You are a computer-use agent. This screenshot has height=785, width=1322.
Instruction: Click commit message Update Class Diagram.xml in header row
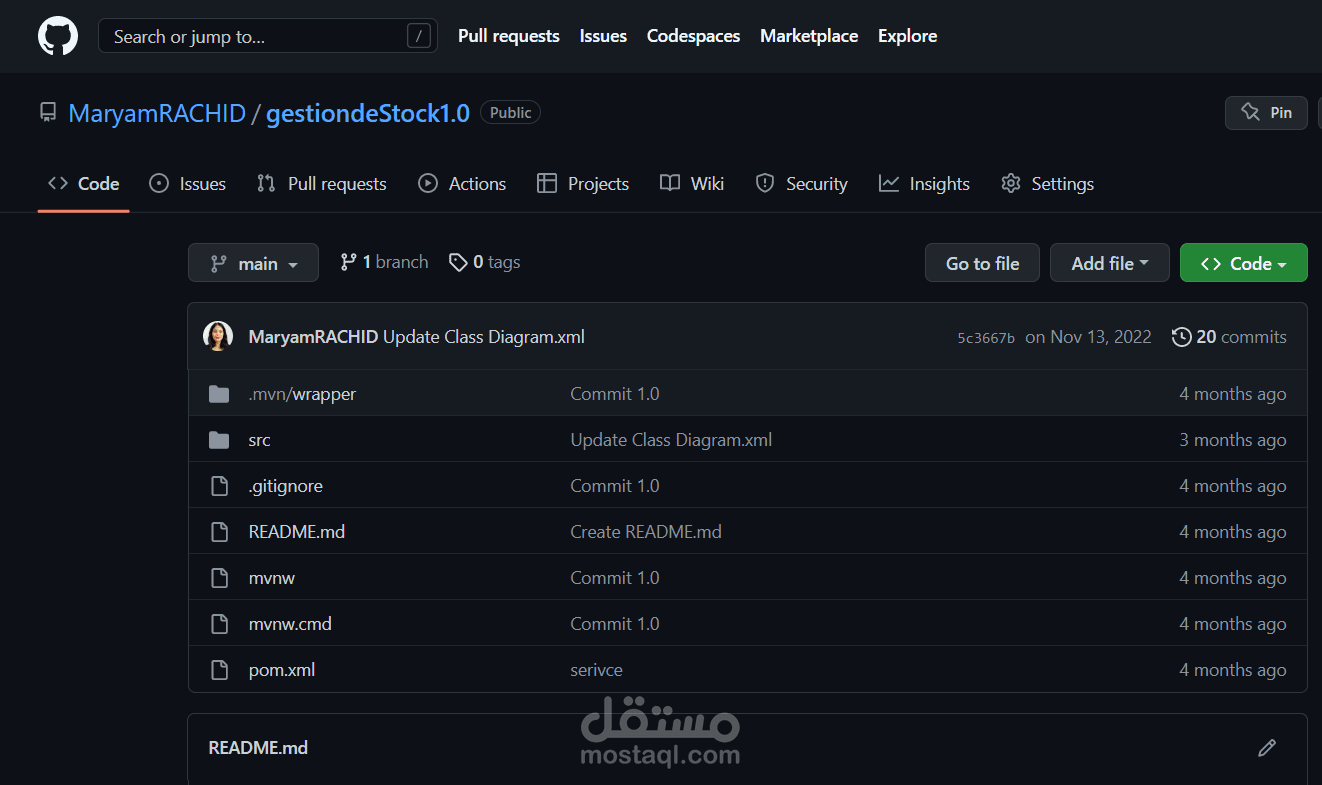pyautogui.click(x=484, y=337)
